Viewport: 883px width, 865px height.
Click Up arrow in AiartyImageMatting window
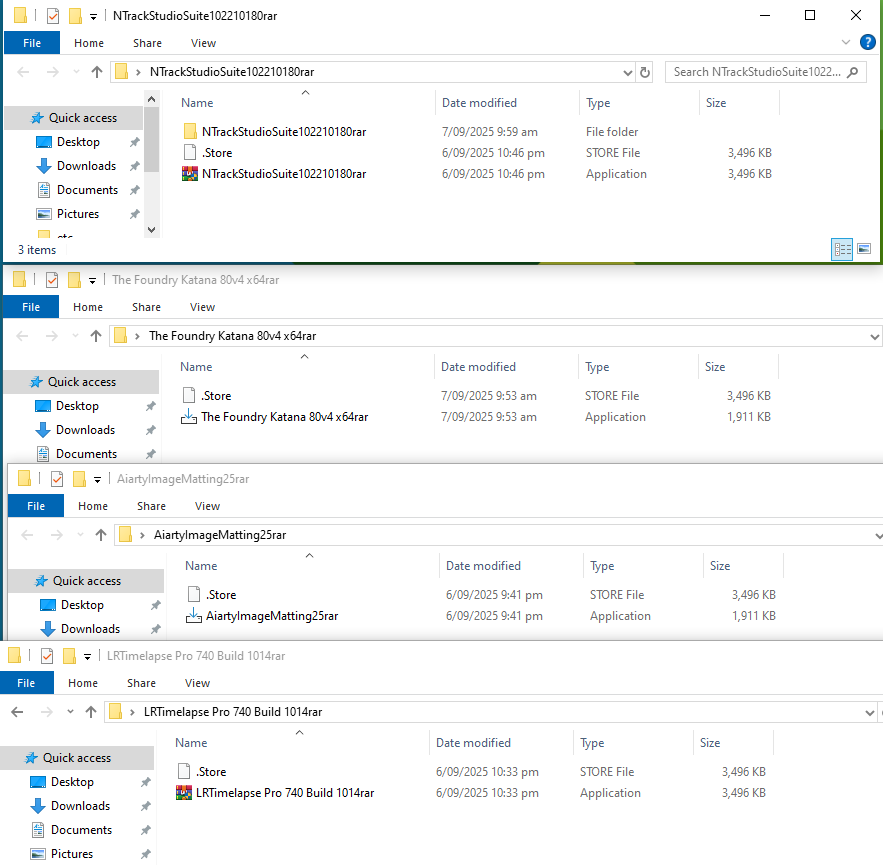(101, 535)
